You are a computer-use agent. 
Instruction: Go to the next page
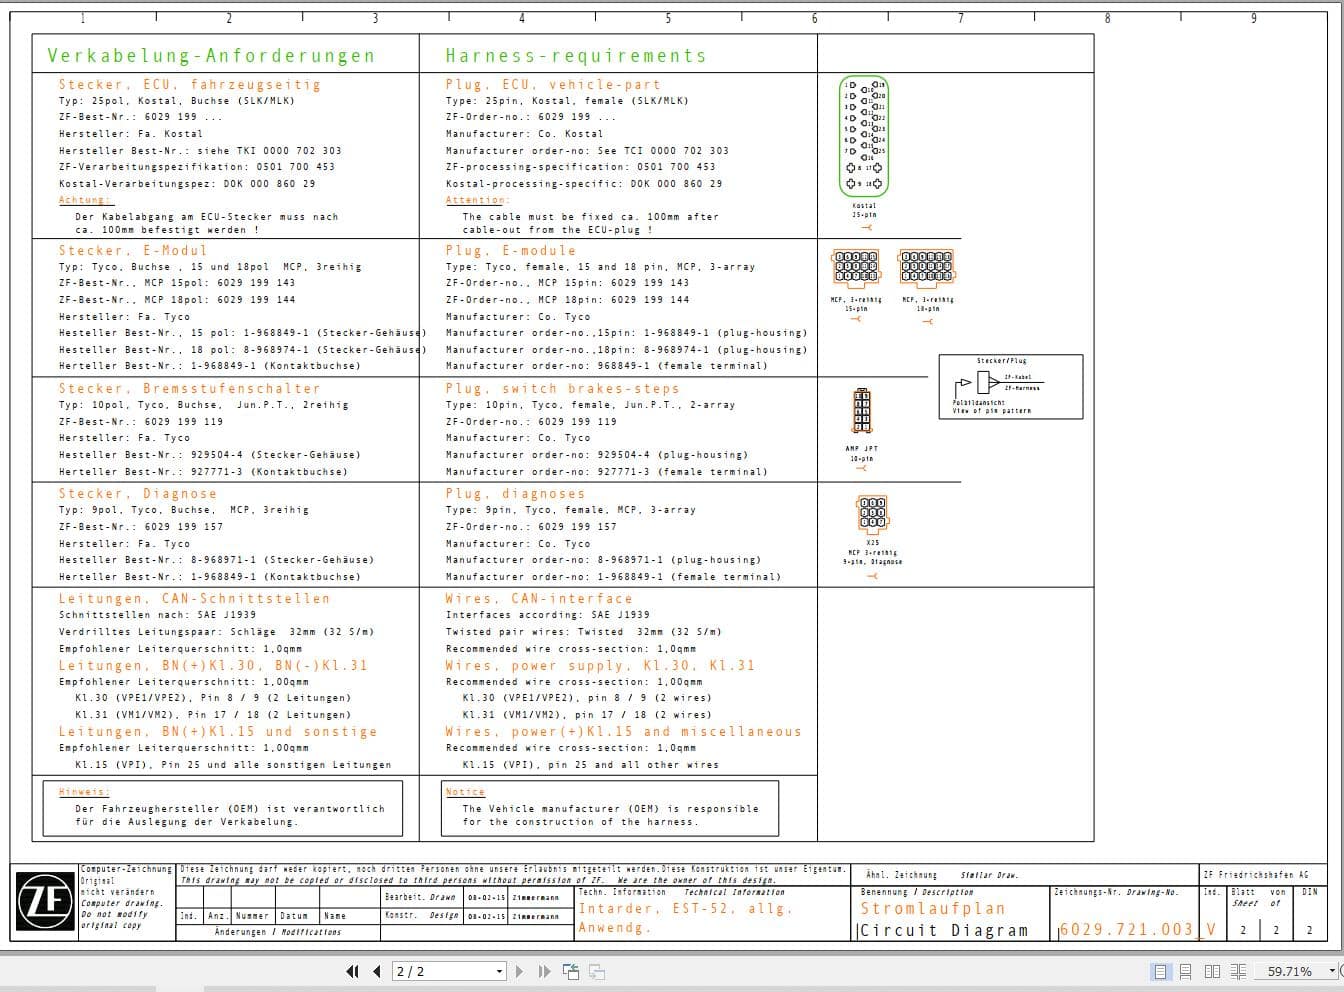coord(519,971)
